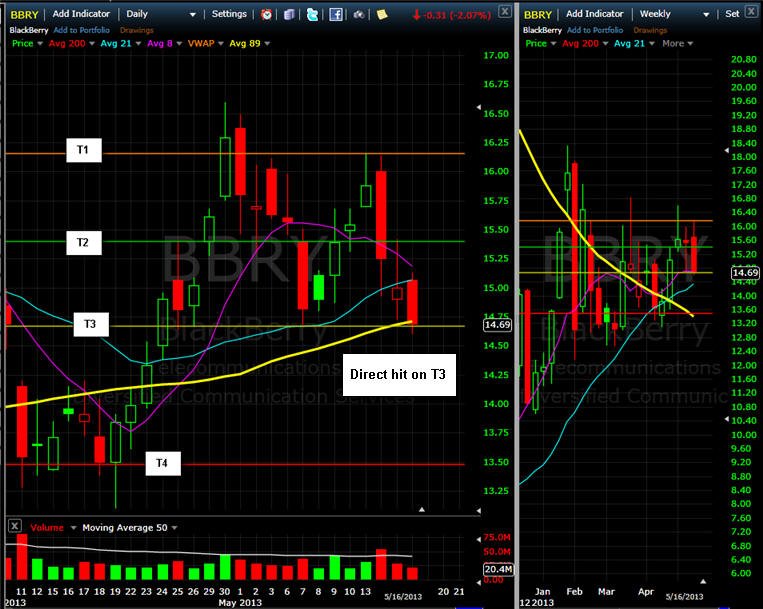Select the T4 drawing label

(x=163, y=464)
